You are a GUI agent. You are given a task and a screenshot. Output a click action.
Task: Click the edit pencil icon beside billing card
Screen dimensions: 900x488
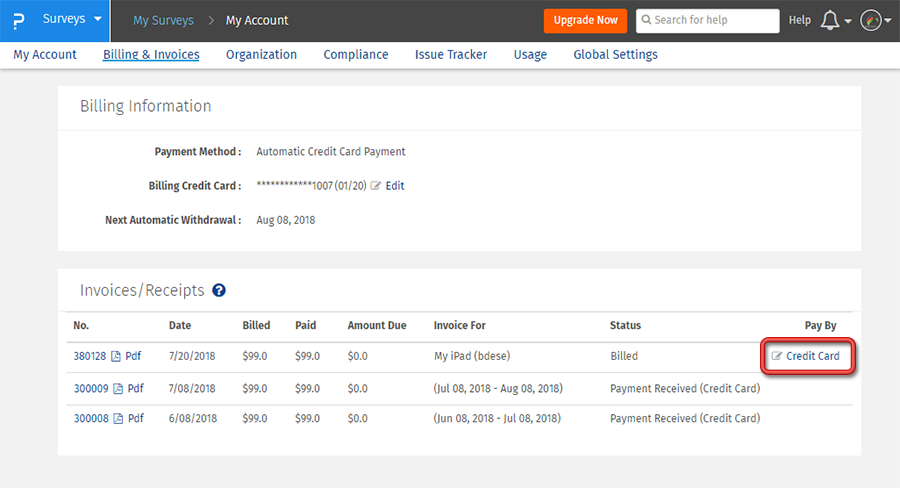(376, 186)
